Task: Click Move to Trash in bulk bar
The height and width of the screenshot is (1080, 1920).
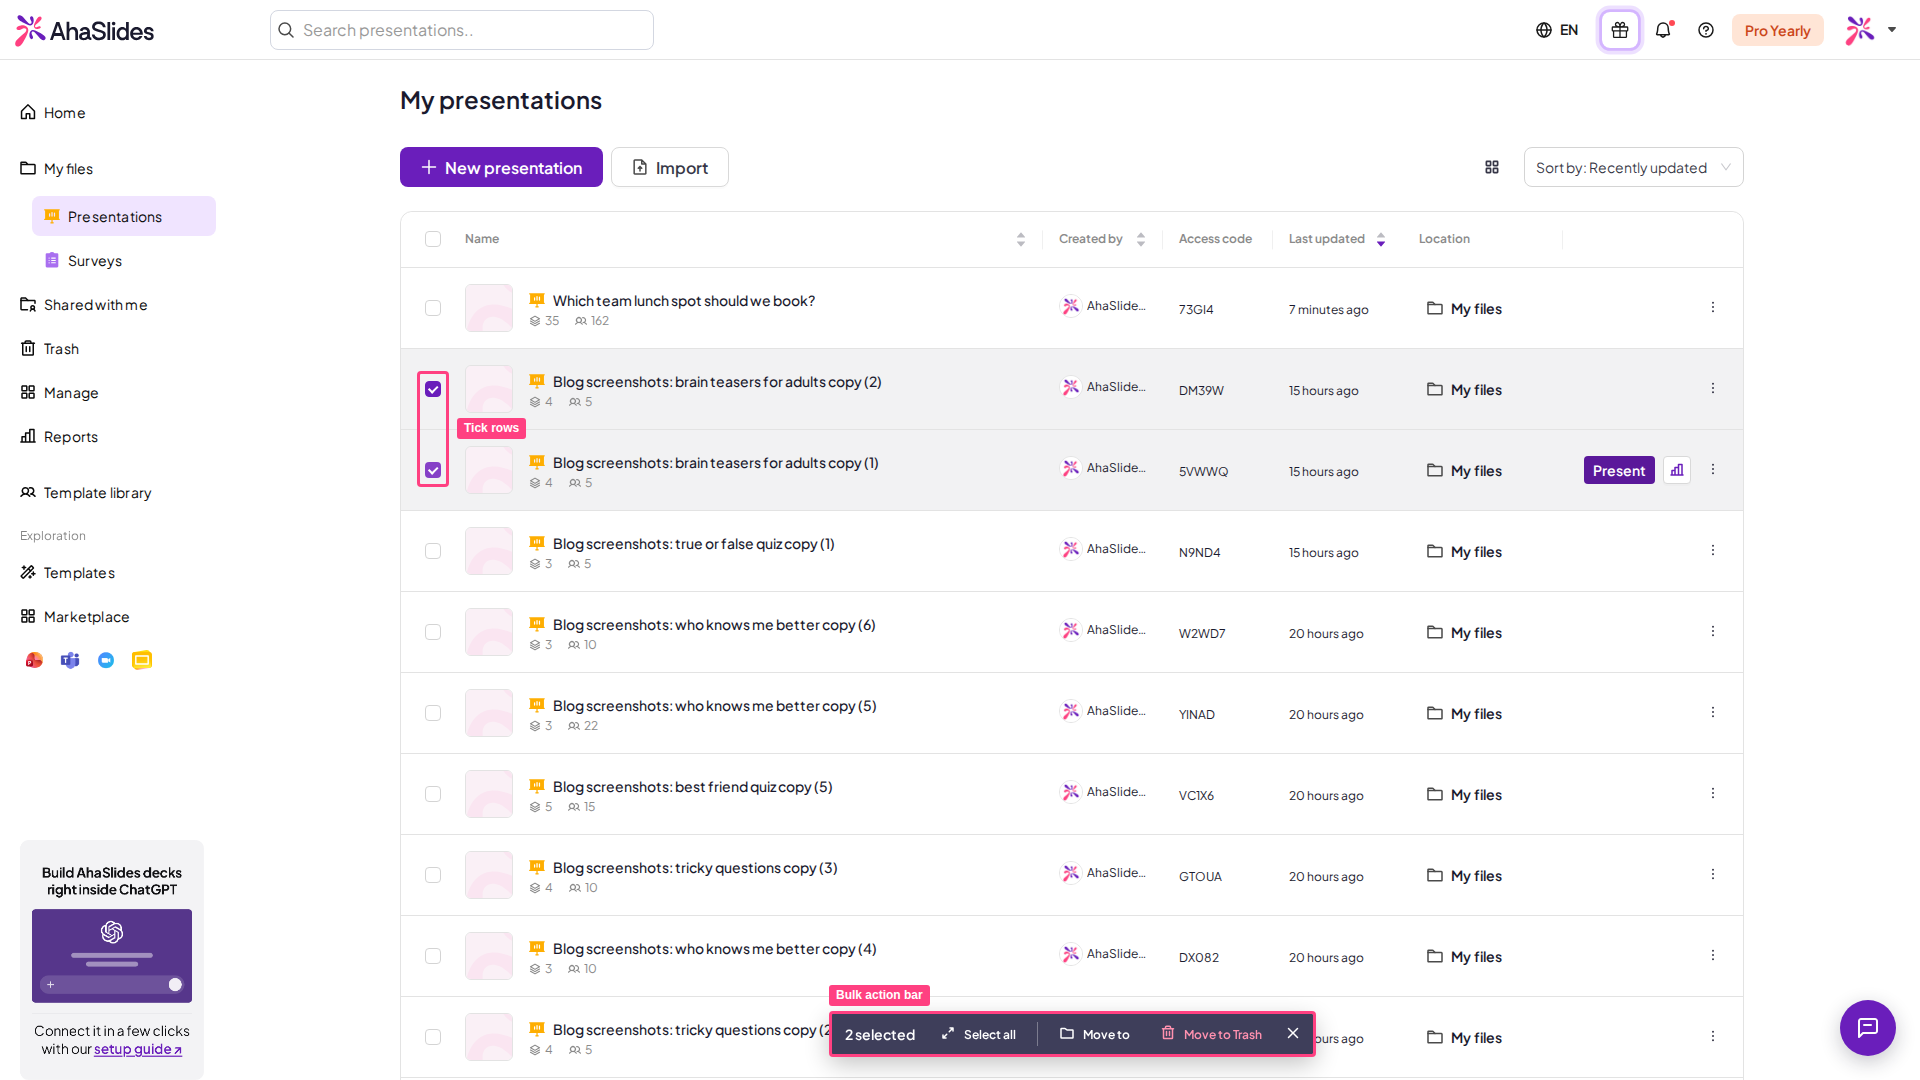Action: pos(1211,1034)
